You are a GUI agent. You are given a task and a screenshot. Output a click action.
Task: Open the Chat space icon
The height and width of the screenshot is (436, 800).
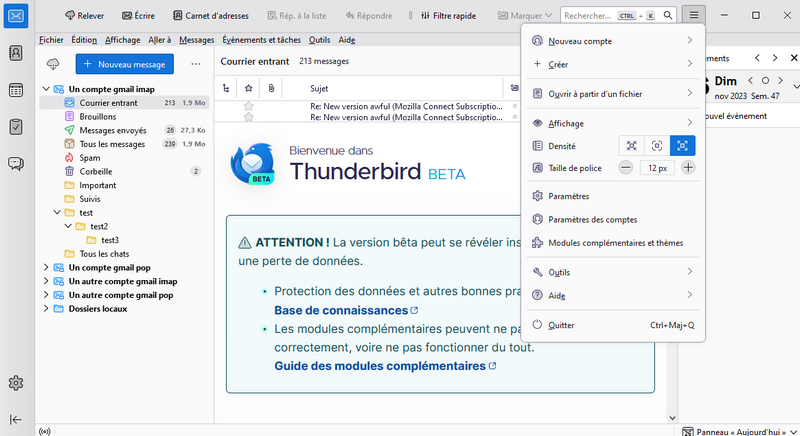point(16,164)
